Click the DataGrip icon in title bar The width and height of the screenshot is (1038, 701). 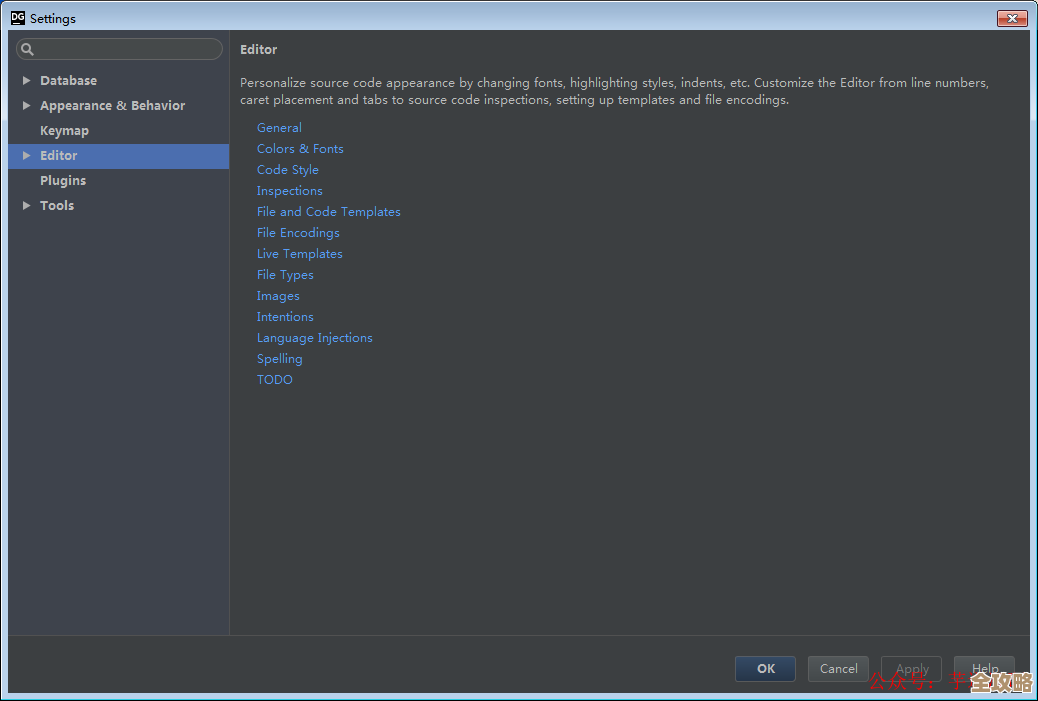pos(17,18)
